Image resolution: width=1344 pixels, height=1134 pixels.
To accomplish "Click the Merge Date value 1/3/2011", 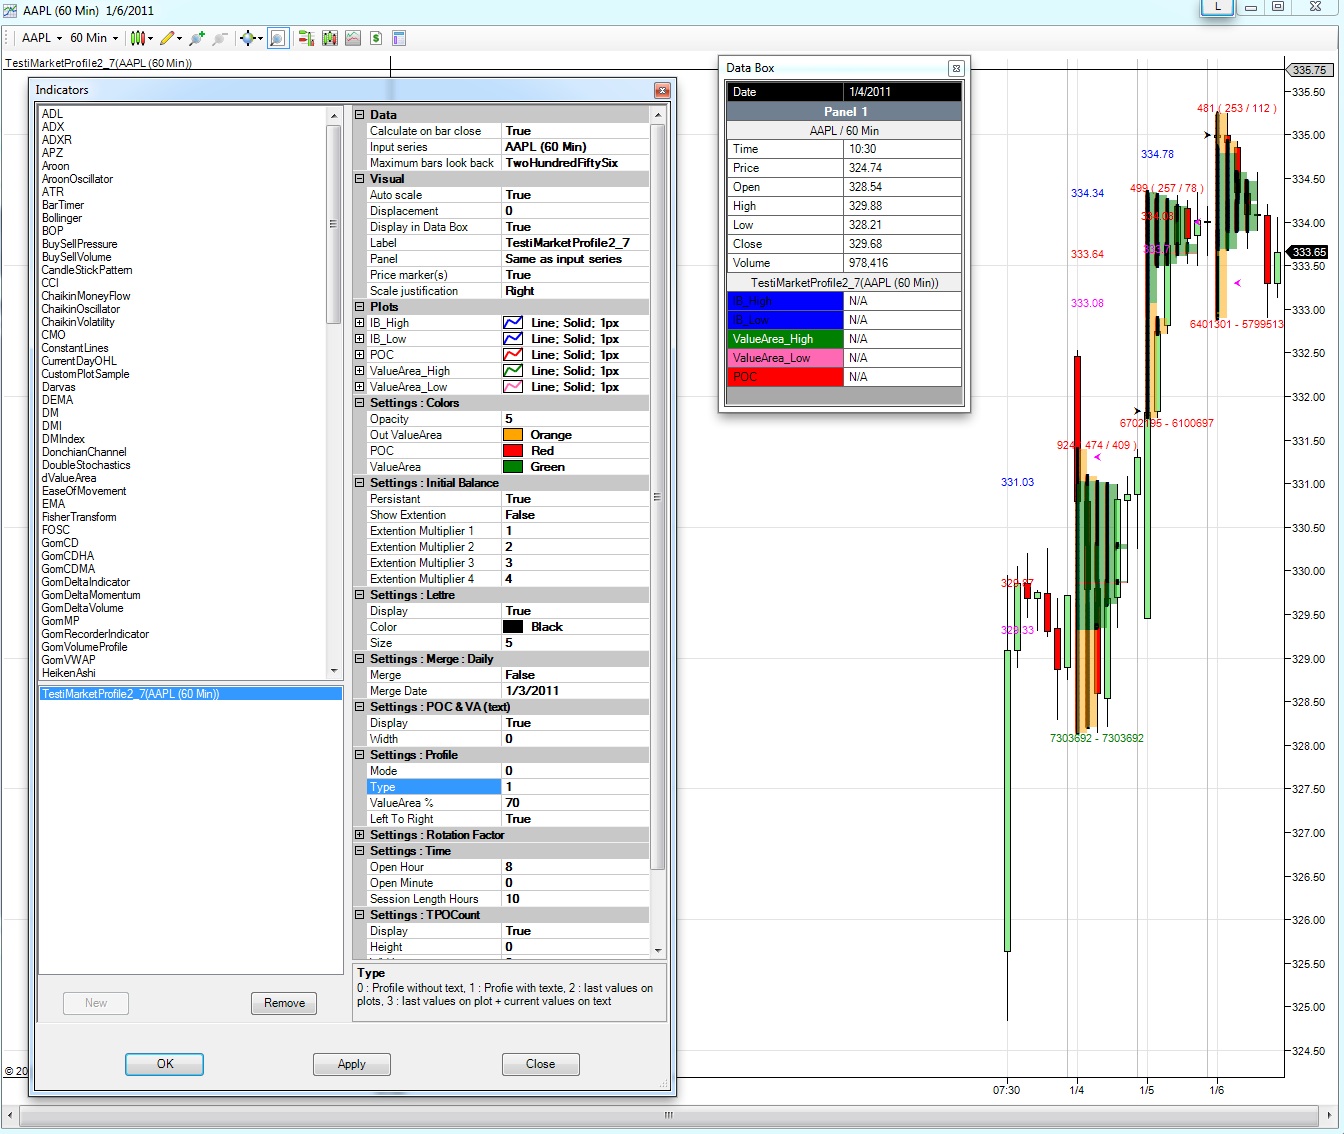I will 575,691.
